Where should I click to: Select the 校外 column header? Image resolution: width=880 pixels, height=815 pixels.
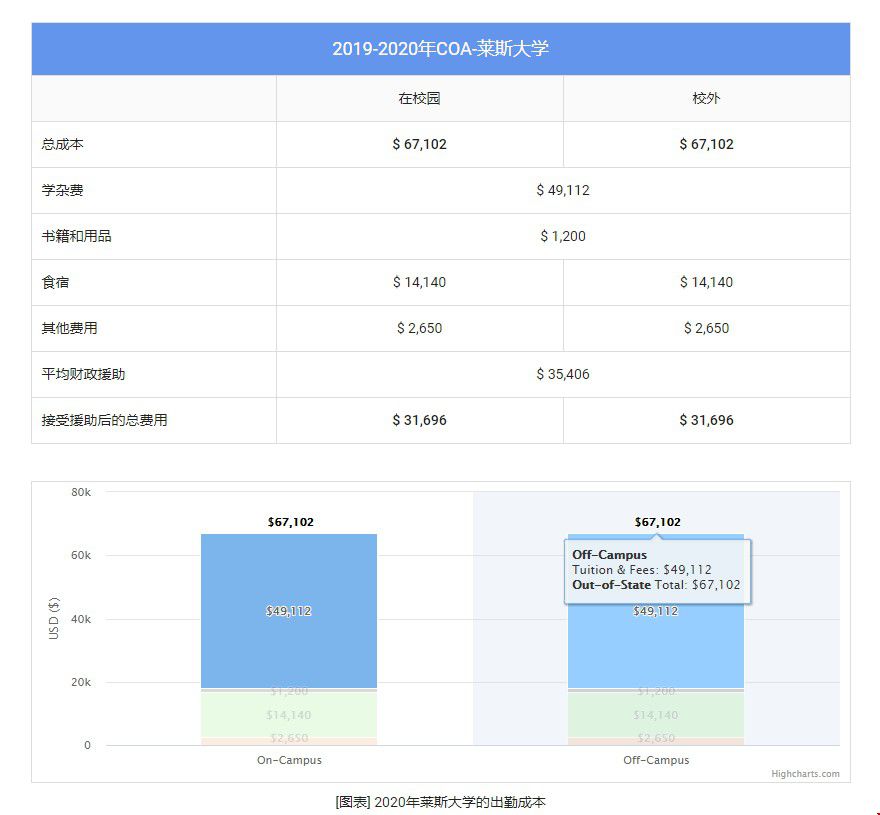(706, 98)
